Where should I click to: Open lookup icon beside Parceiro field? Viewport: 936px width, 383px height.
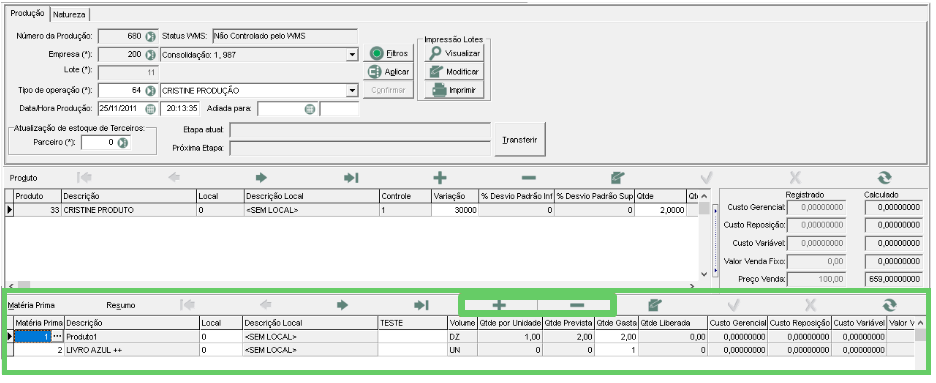(122, 143)
